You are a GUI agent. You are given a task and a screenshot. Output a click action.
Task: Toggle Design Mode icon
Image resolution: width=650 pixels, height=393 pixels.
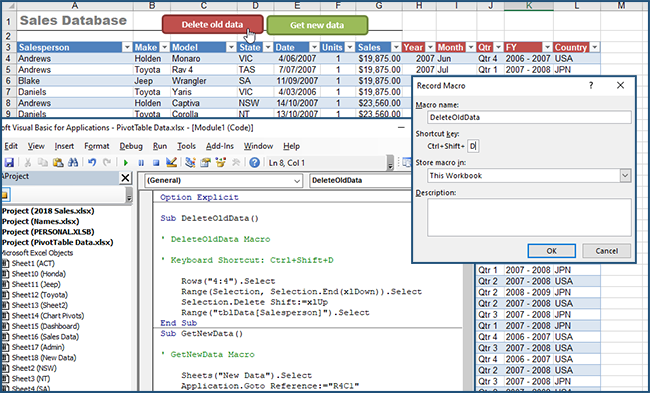point(171,163)
